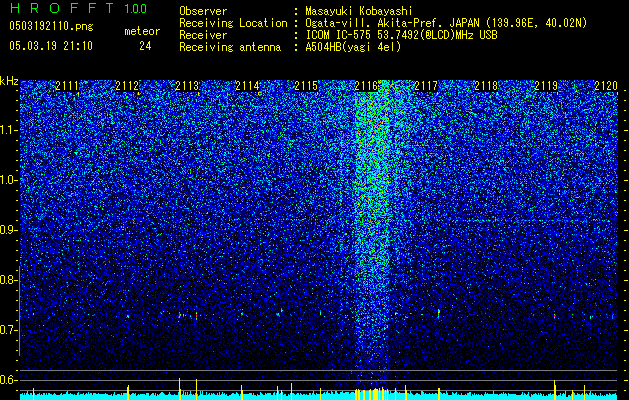Click the 2112 time marker
Viewport: 629px width, 400px height.
click(127, 86)
